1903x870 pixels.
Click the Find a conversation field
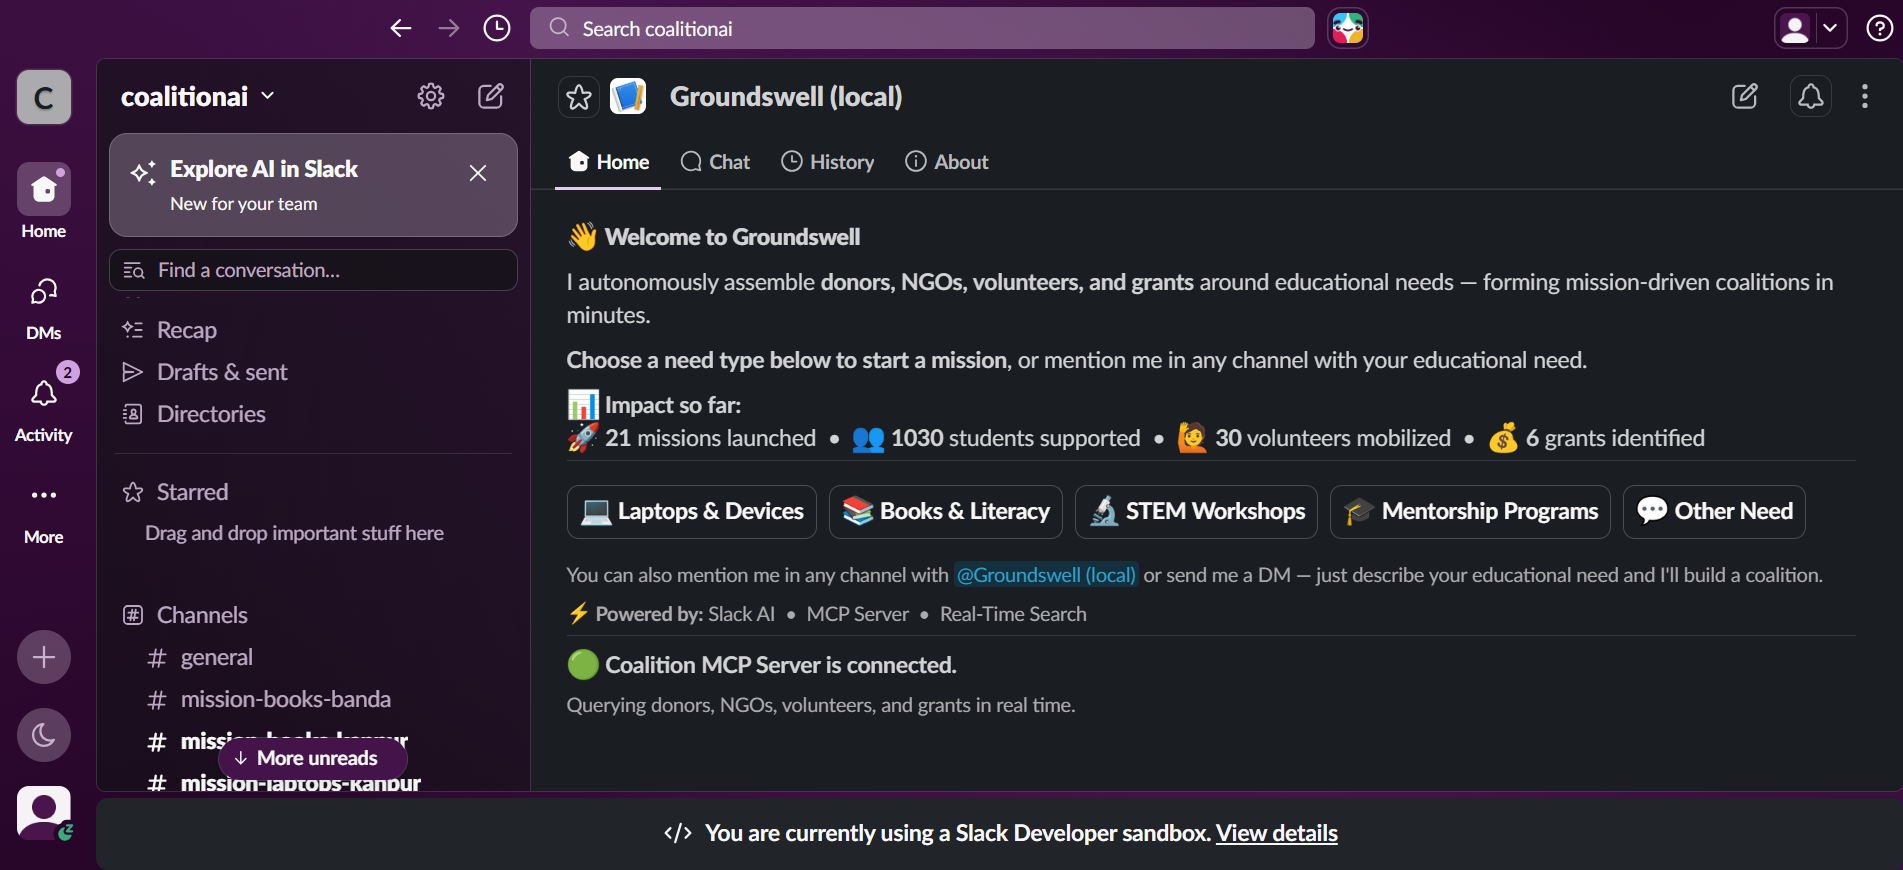click(x=313, y=270)
